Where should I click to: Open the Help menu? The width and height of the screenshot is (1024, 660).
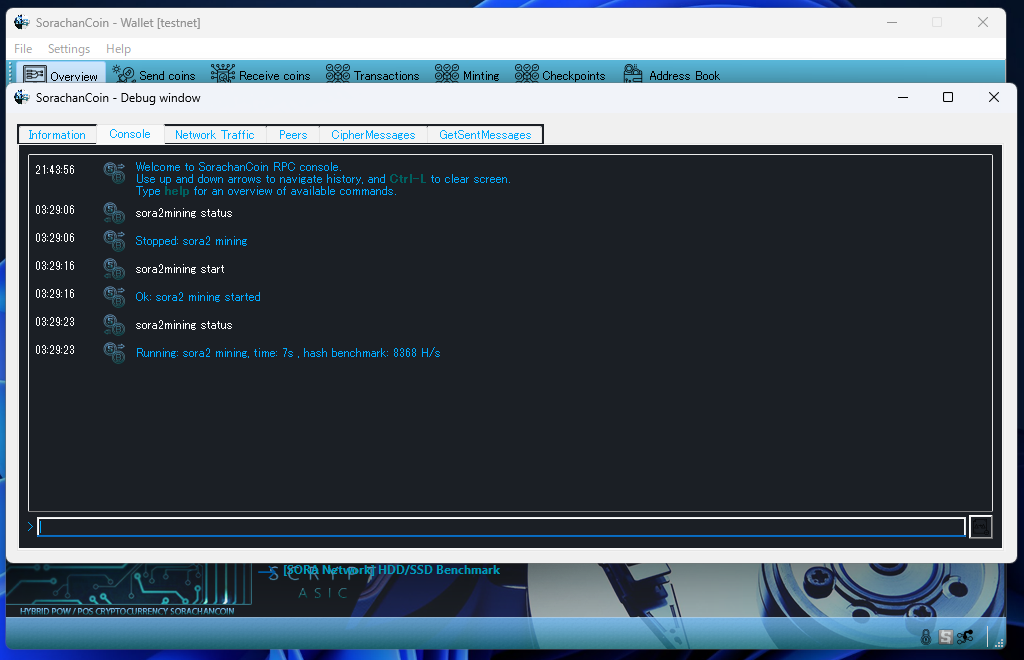click(x=118, y=49)
